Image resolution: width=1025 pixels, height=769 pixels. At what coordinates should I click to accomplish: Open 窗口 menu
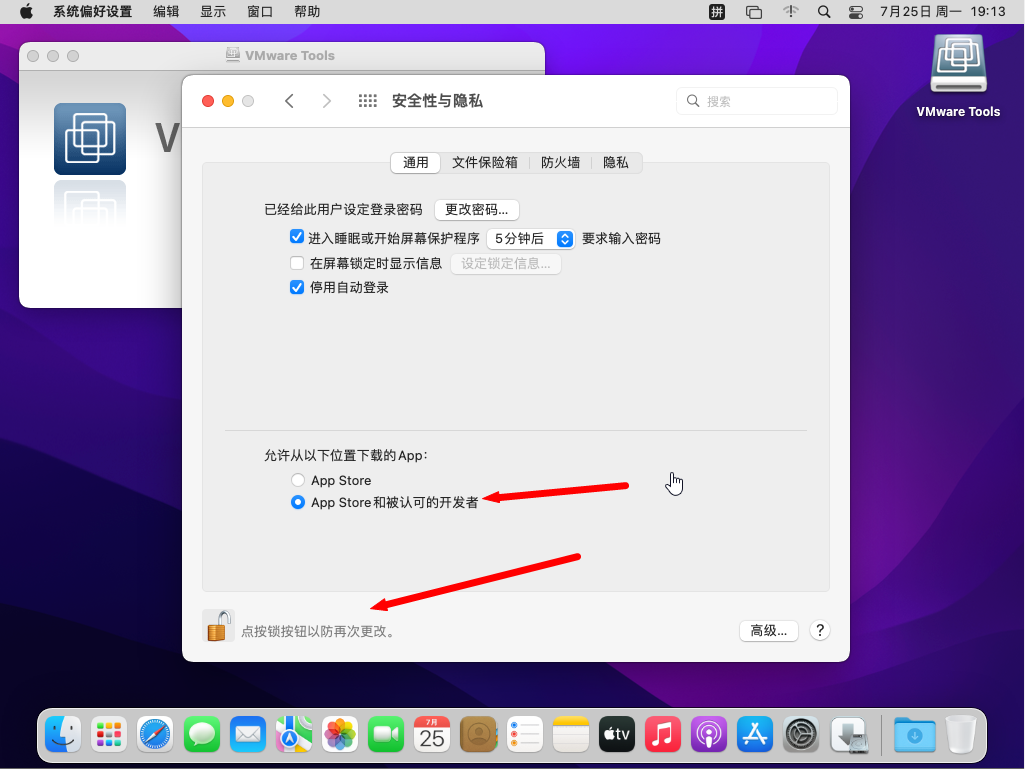260,12
